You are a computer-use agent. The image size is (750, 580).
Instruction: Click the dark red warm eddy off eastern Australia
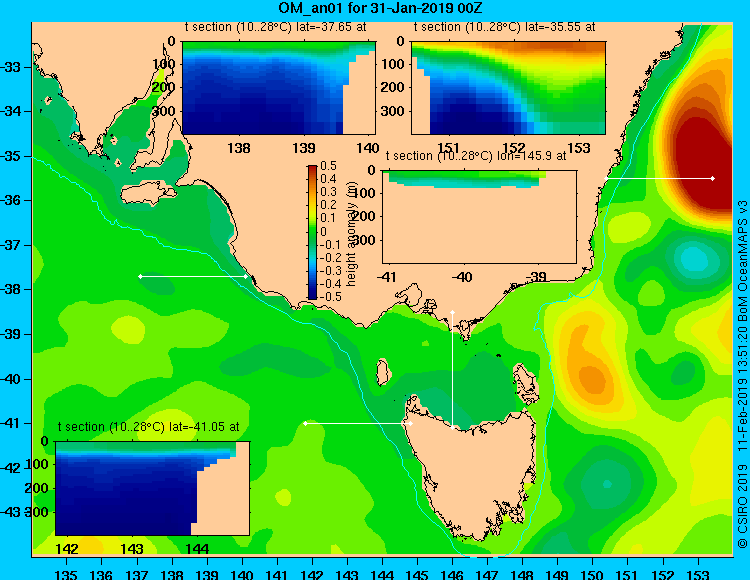coord(703,163)
